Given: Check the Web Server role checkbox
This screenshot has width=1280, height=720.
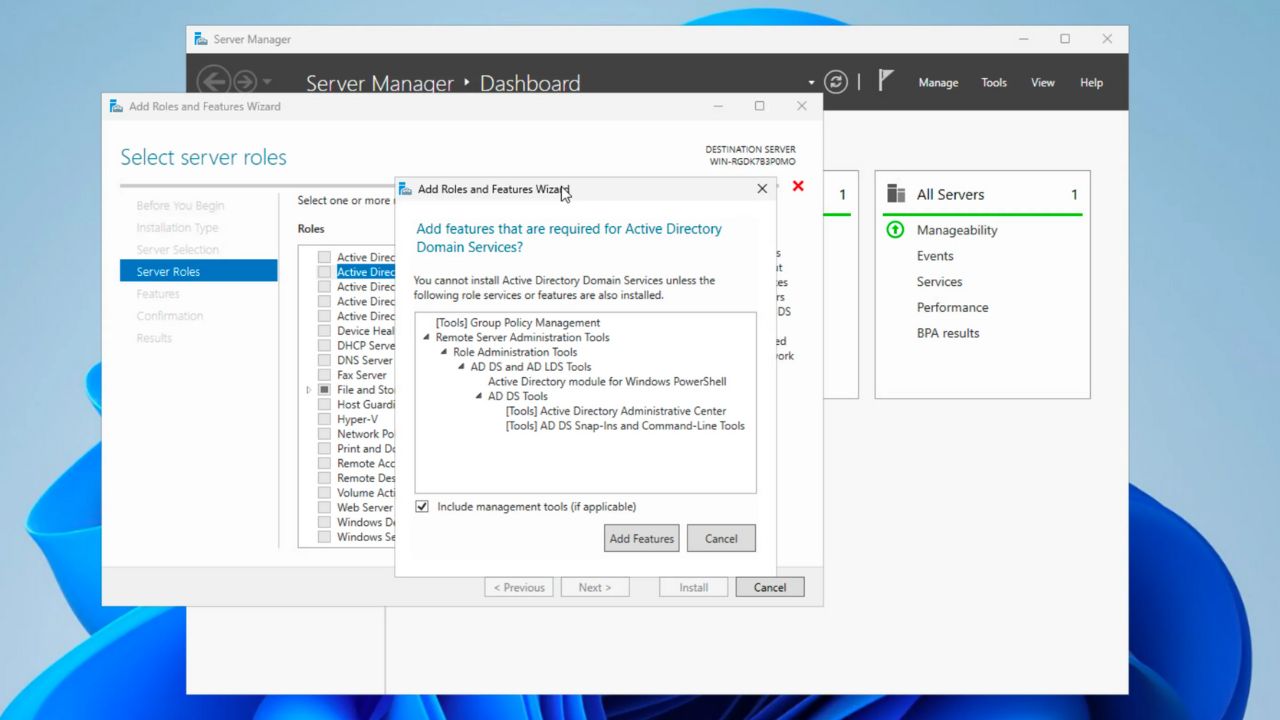Looking at the screenshot, I should coord(324,507).
